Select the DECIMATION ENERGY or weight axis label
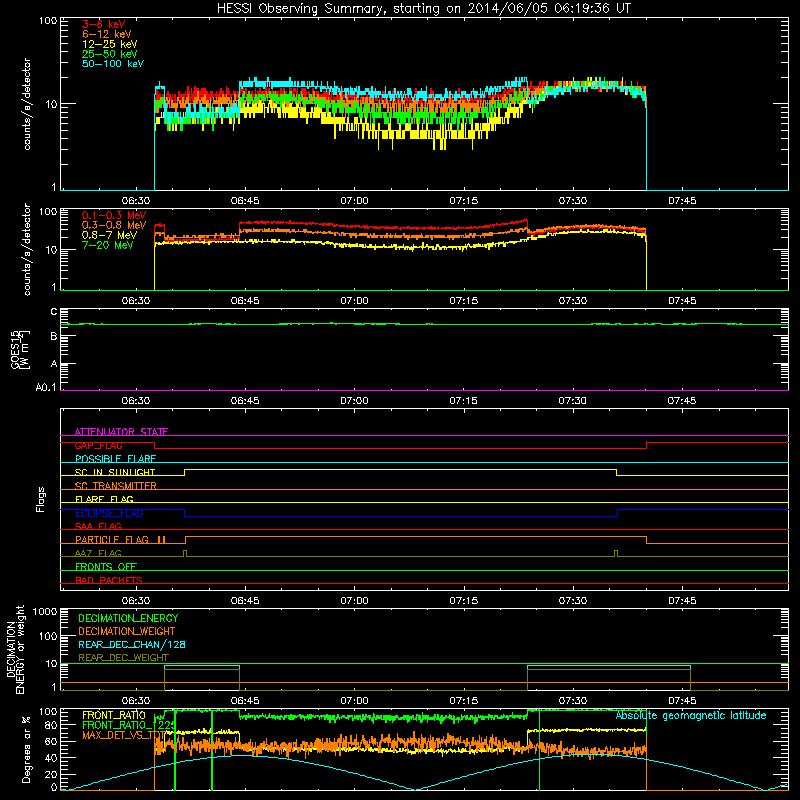The image size is (800, 800). pos(15,649)
